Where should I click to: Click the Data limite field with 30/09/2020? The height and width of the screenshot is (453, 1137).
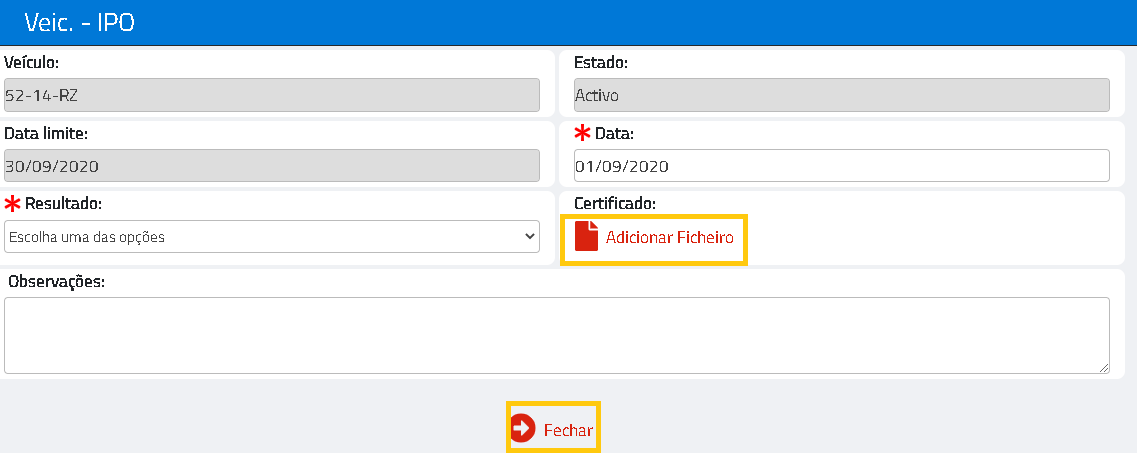271,166
